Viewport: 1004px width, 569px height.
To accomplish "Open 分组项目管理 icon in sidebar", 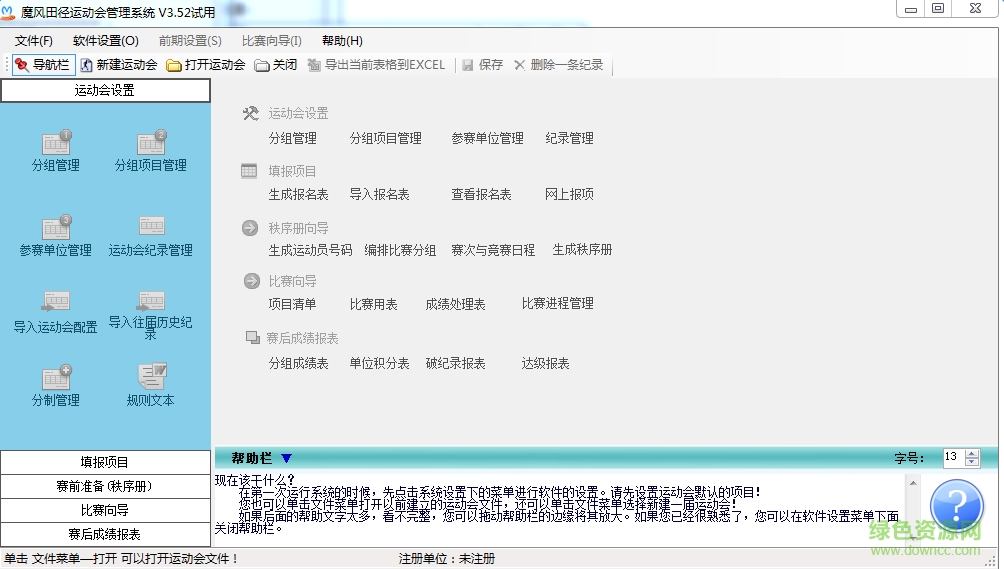I will 150,151.
